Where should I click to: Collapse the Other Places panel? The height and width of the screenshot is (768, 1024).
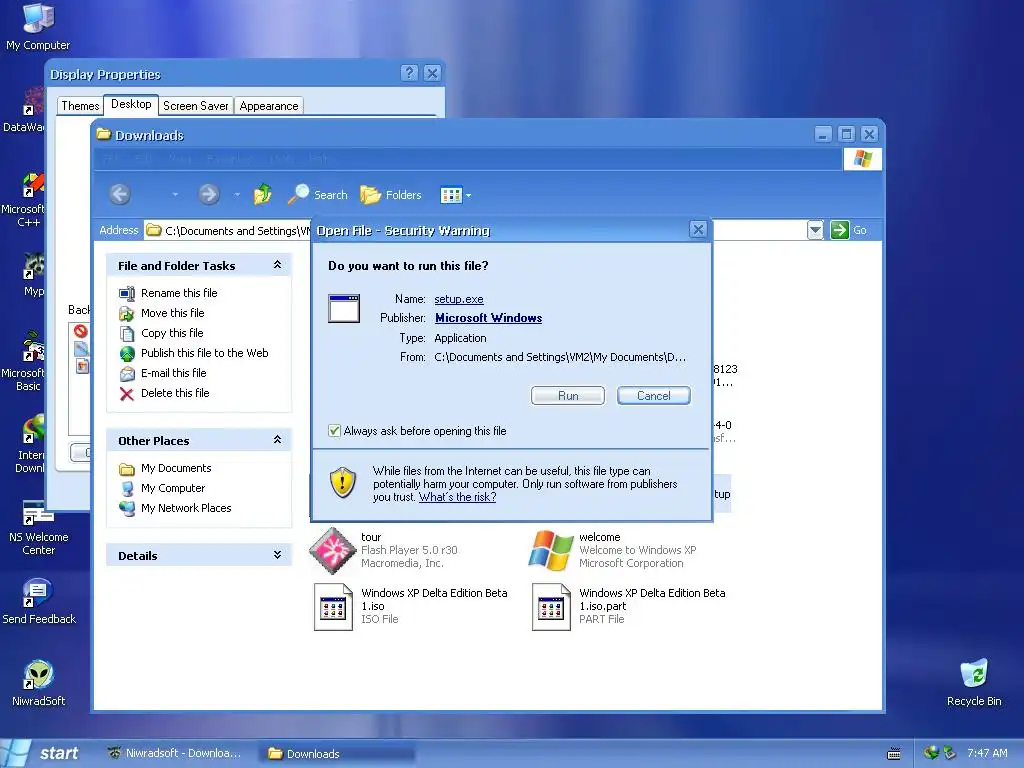[278, 440]
